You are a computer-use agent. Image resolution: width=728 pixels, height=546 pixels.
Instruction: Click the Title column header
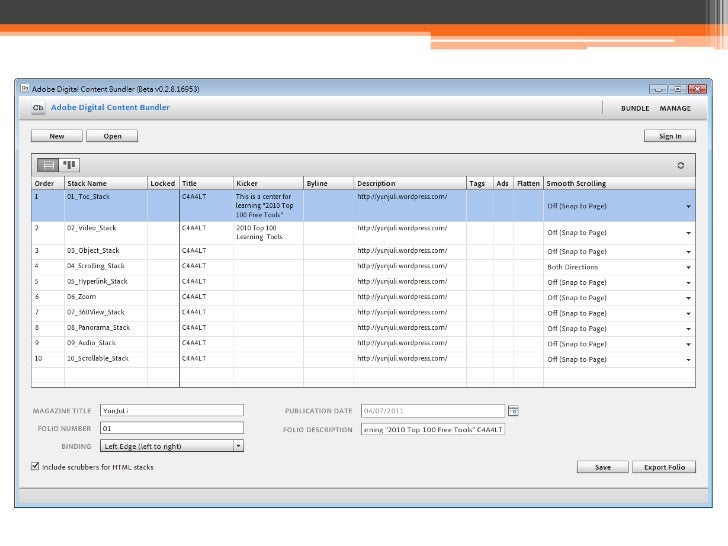click(x=206, y=183)
